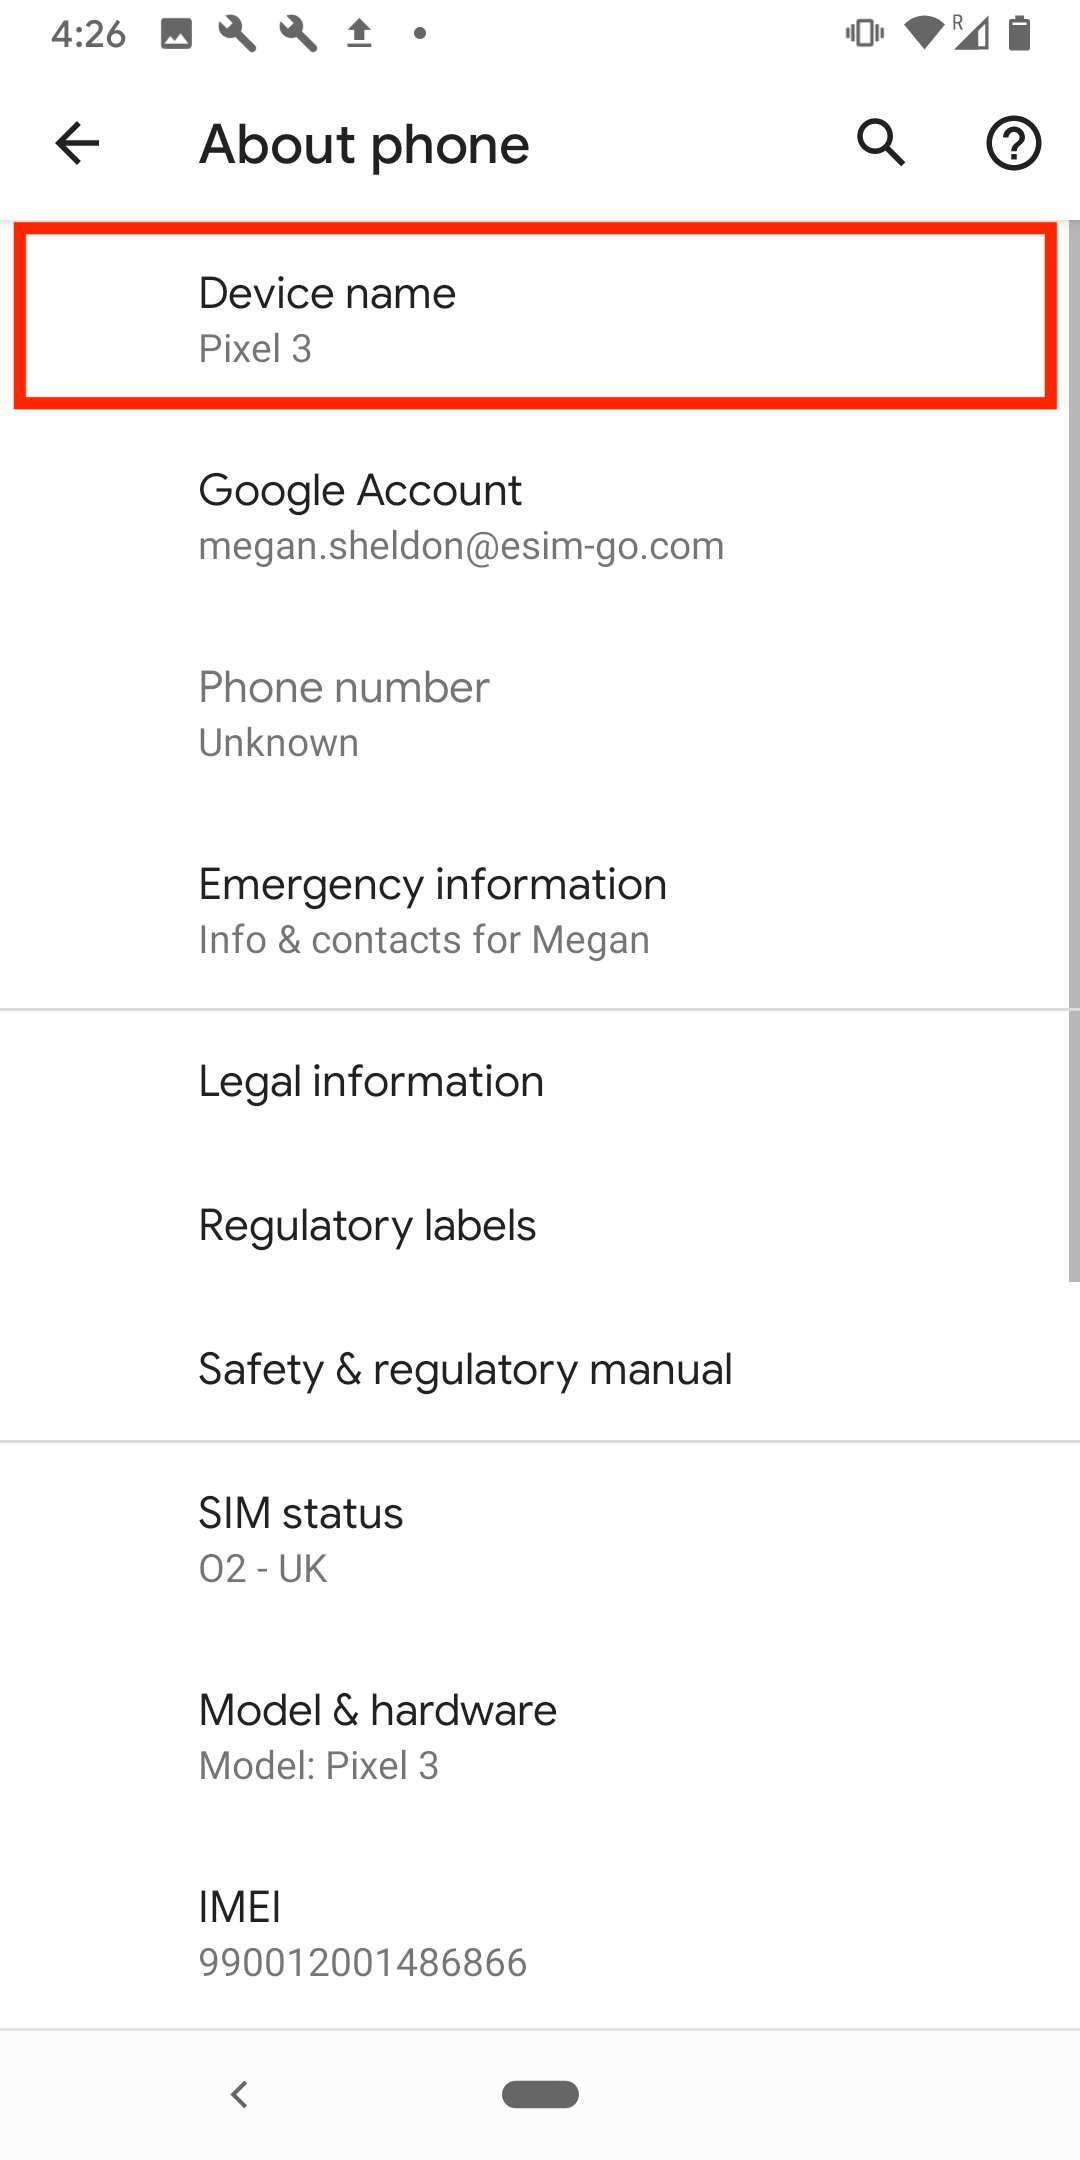Image resolution: width=1080 pixels, height=2160 pixels.
Task: View Regulatory labels
Action: click(x=540, y=1224)
